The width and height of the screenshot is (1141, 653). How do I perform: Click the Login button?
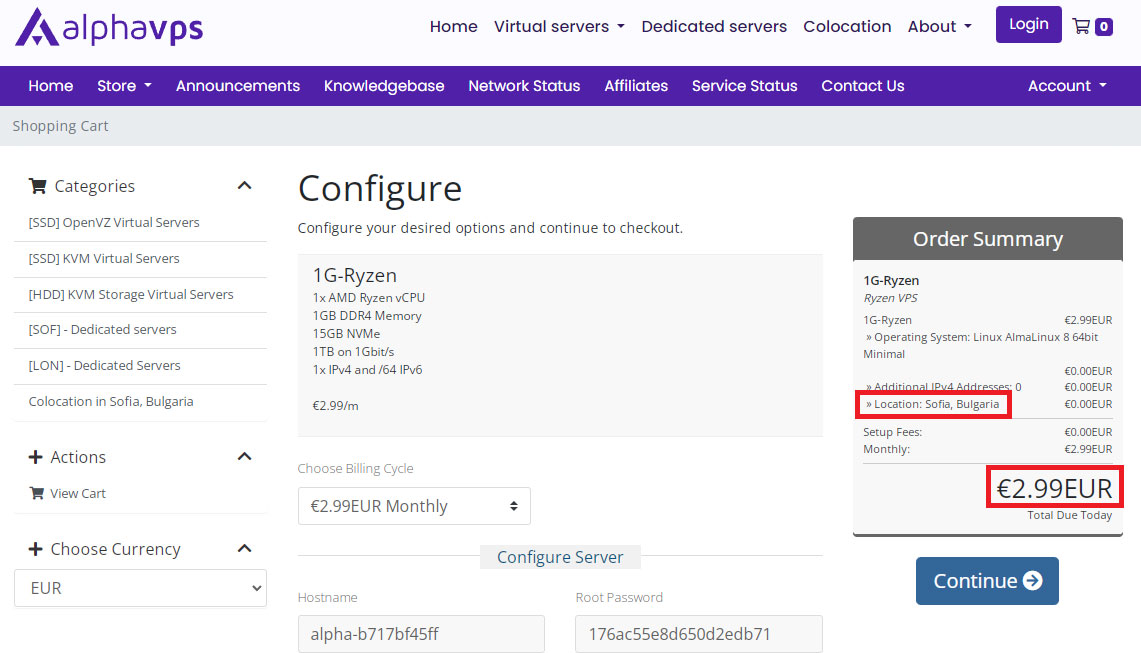(x=1028, y=24)
